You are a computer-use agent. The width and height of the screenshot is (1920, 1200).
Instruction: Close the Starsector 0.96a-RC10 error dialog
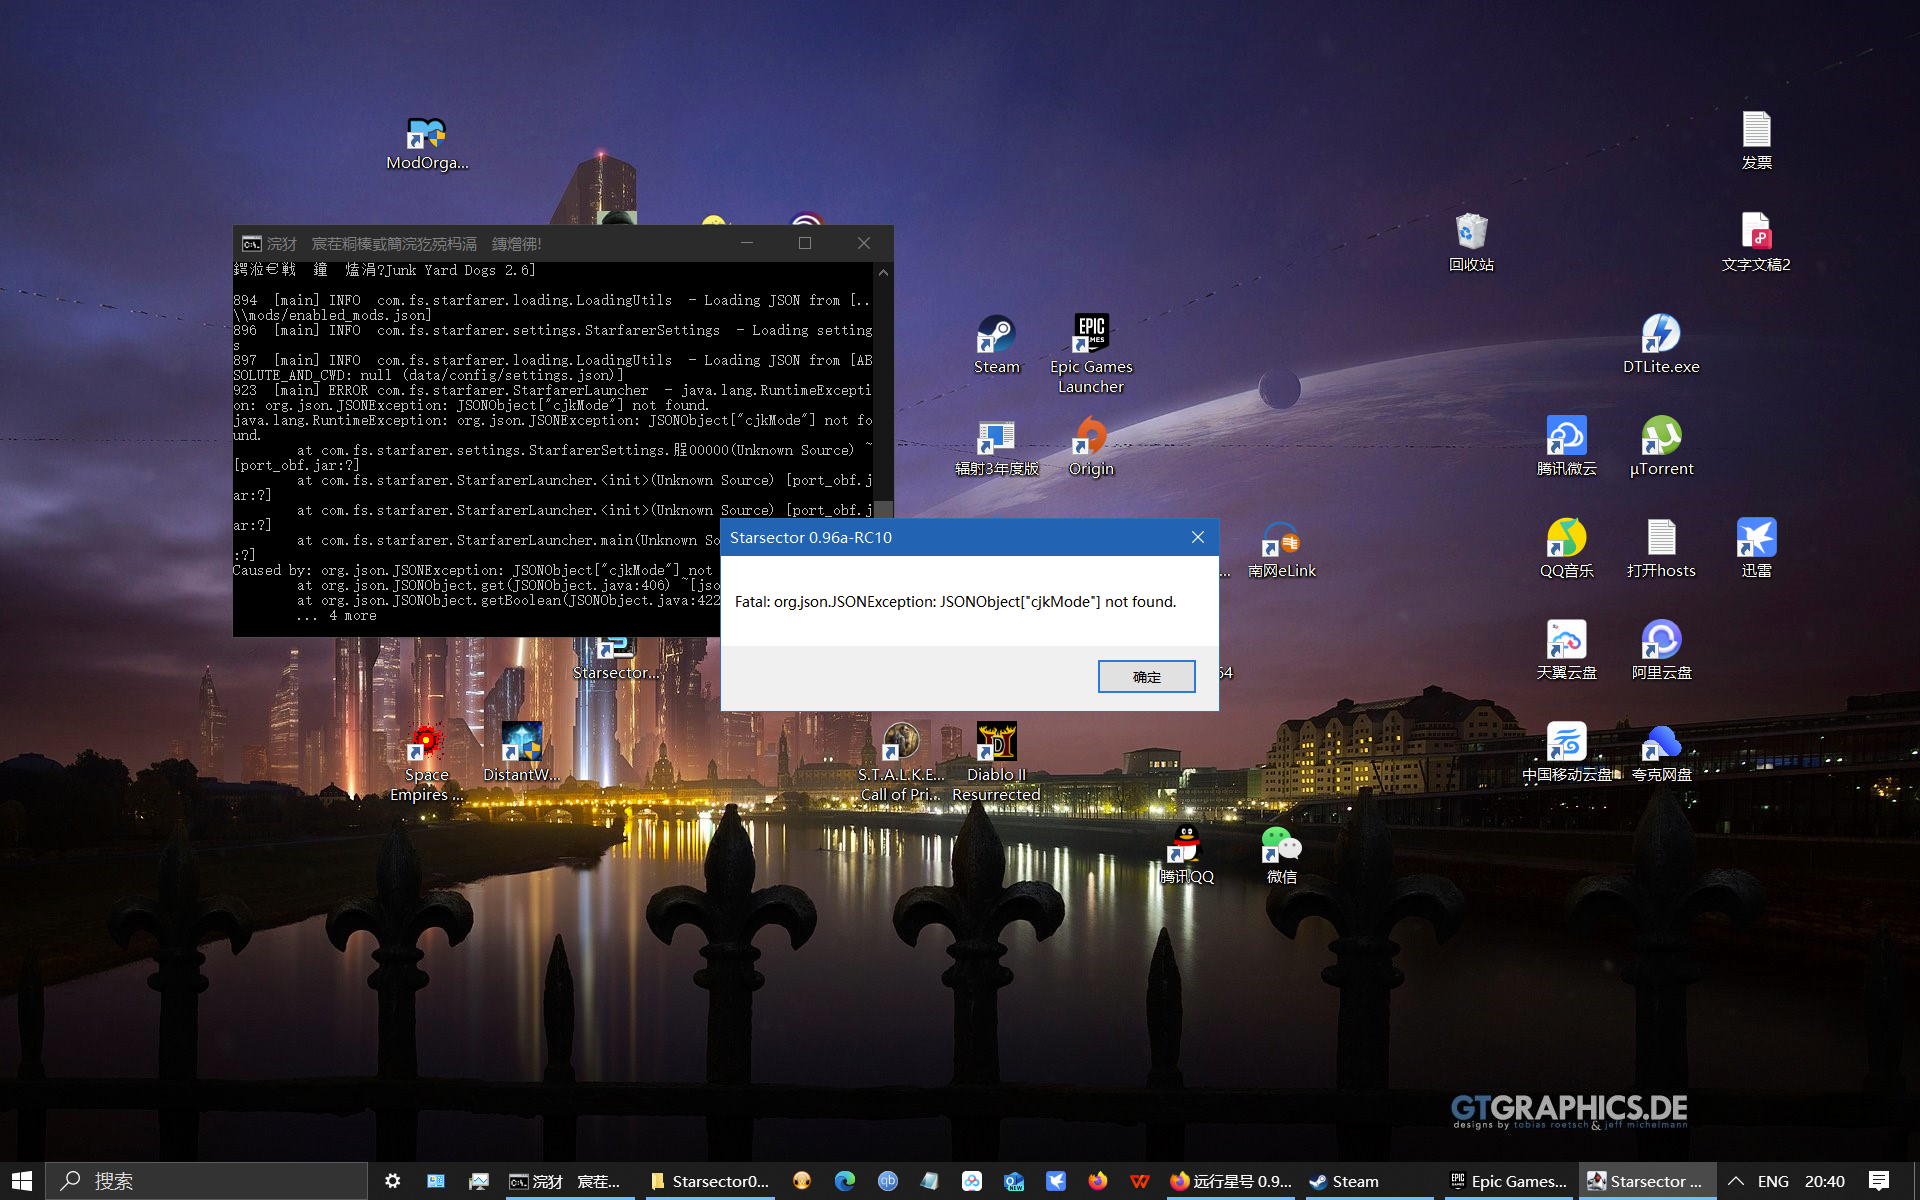(x=1197, y=537)
